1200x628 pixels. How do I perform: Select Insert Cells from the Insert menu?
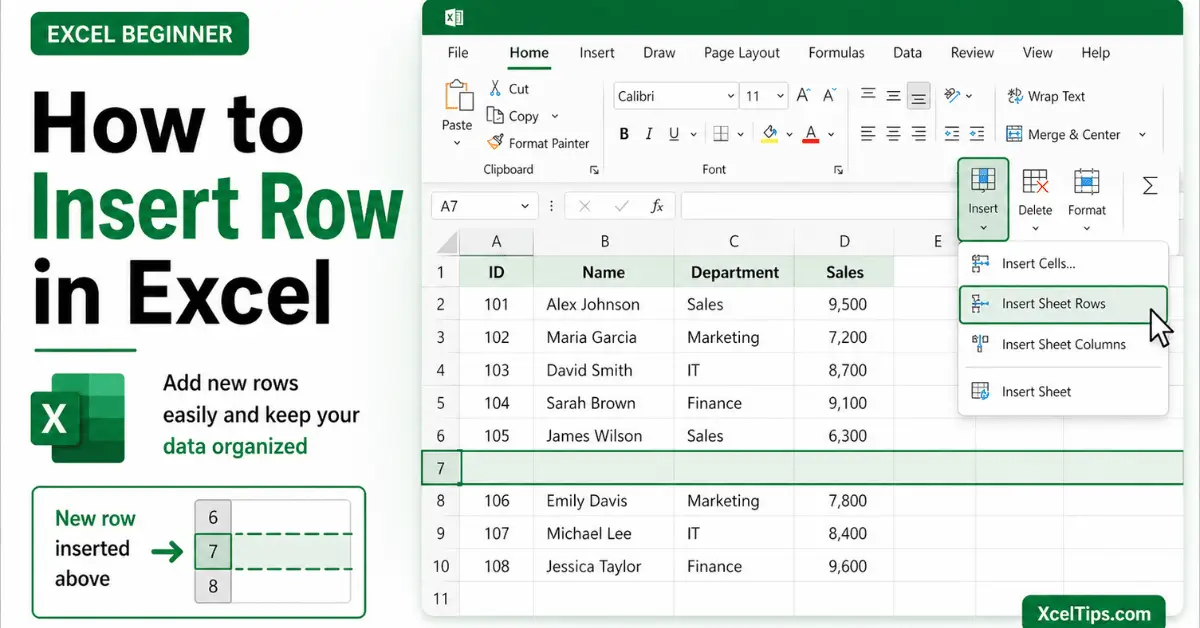point(1038,263)
